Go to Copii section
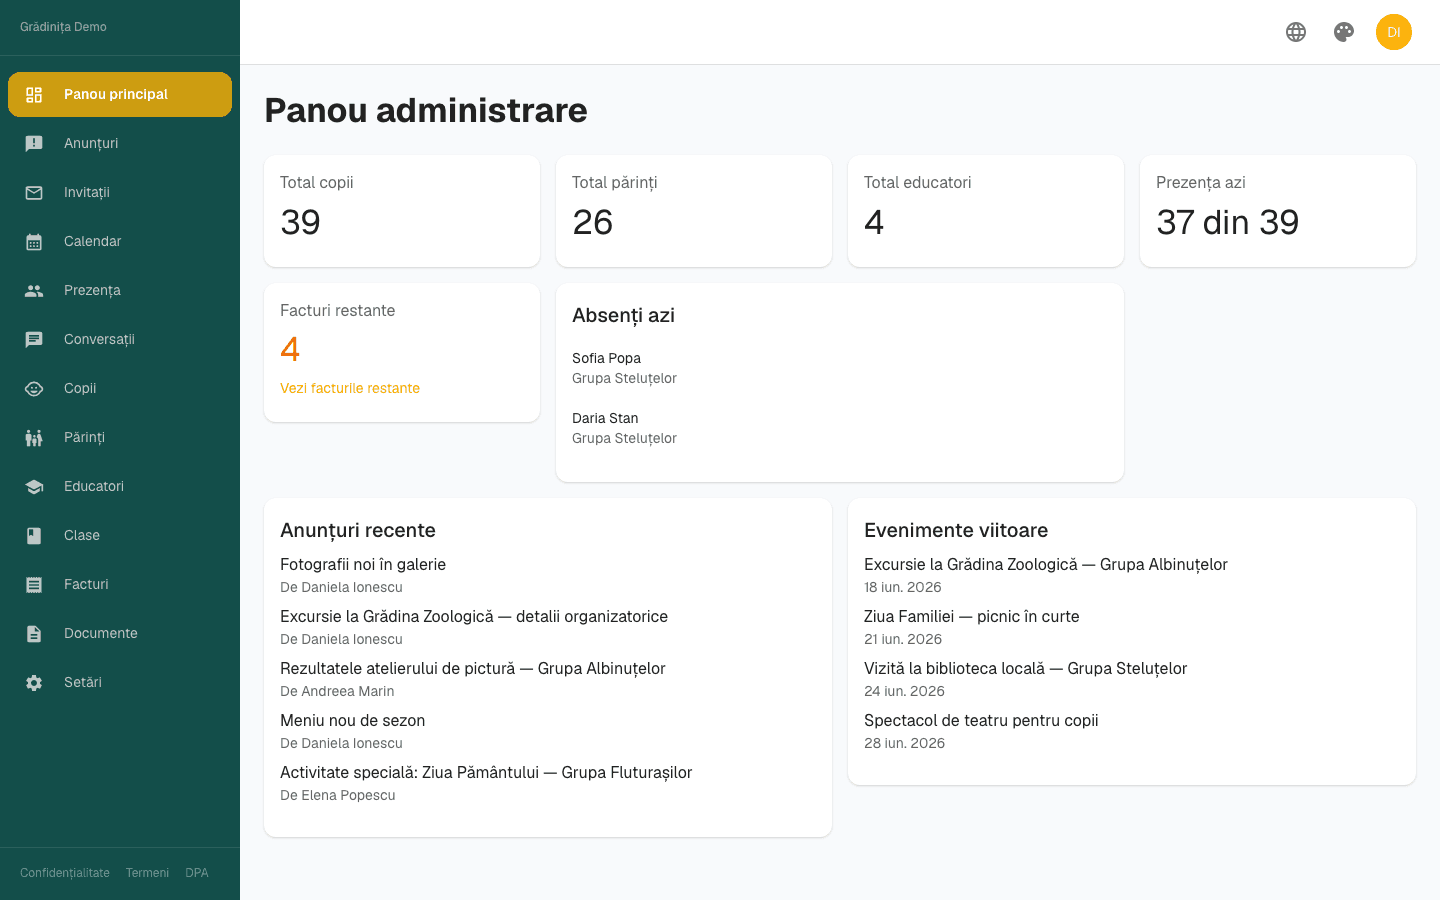The height and width of the screenshot is (900, 1440). tap(120, 388)
